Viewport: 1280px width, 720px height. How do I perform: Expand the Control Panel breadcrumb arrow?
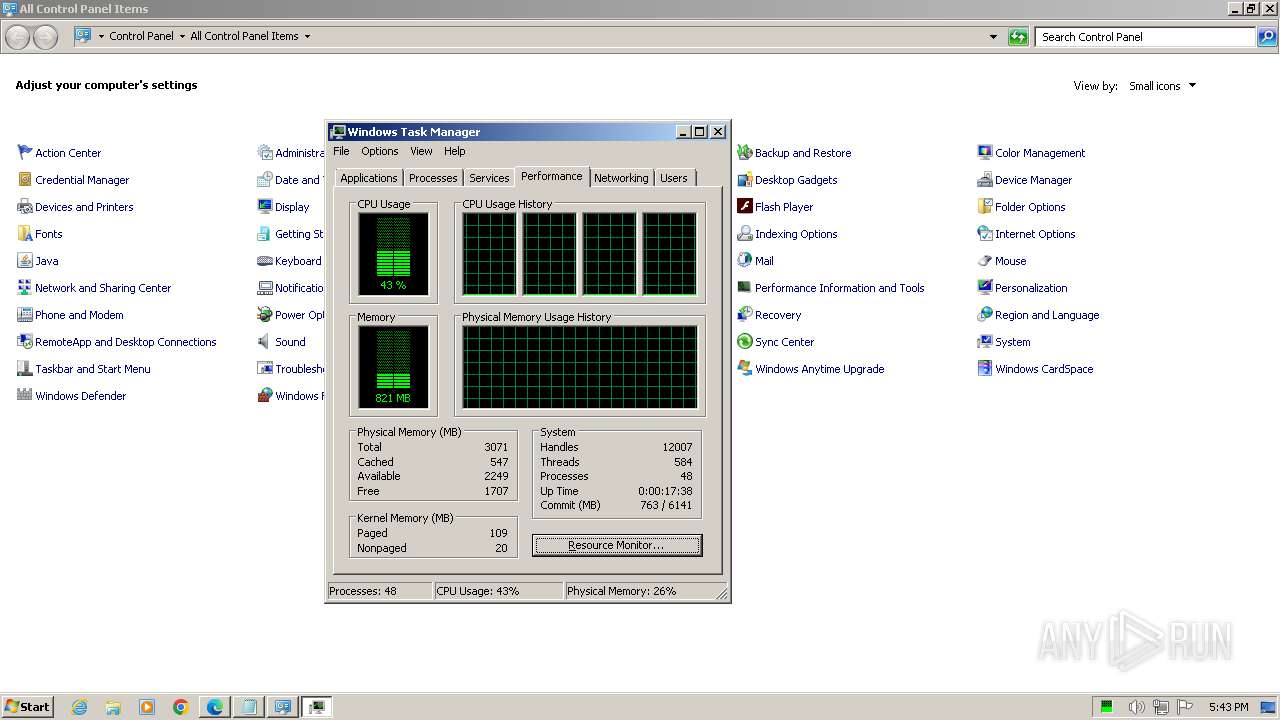(x=182, y=36)
